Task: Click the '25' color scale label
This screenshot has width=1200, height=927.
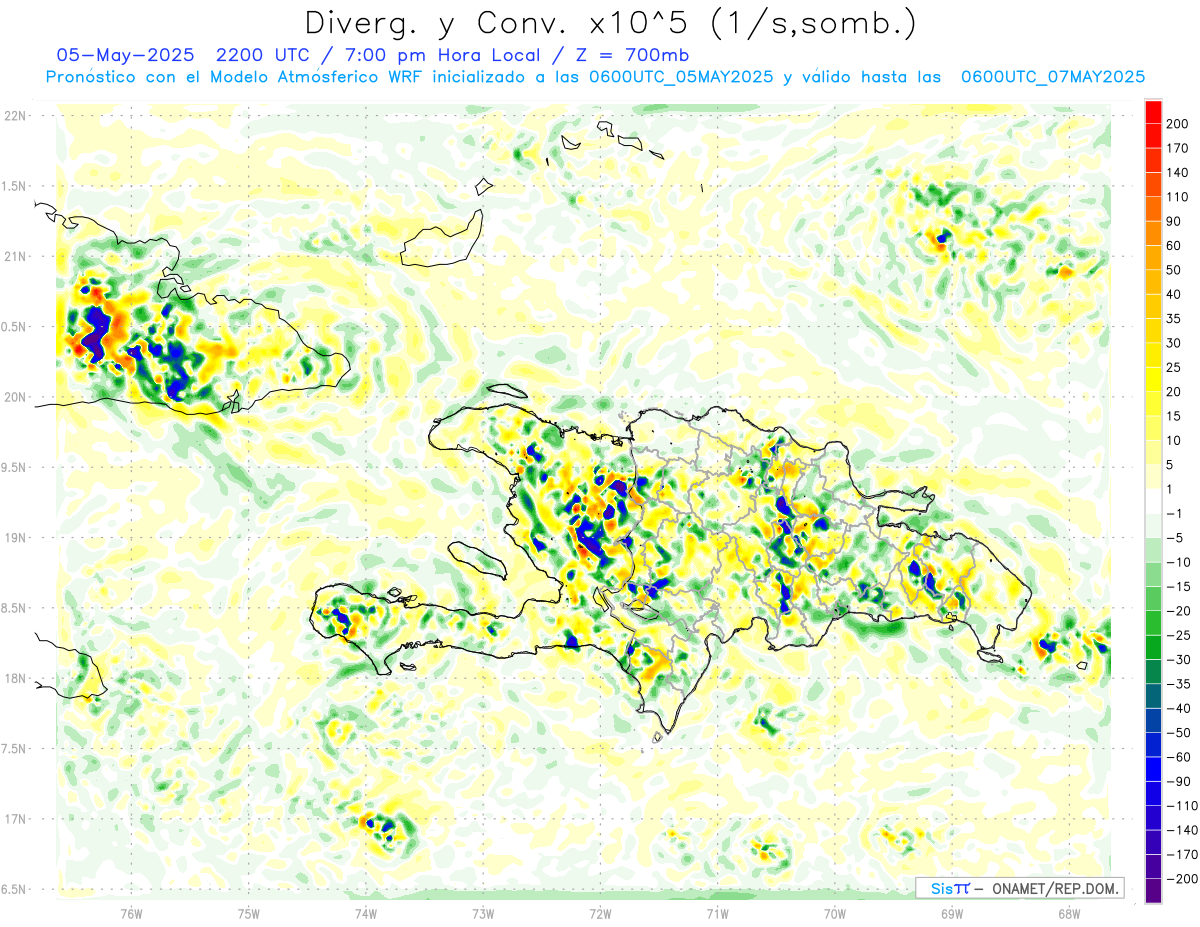Action: coord(1175,367)
